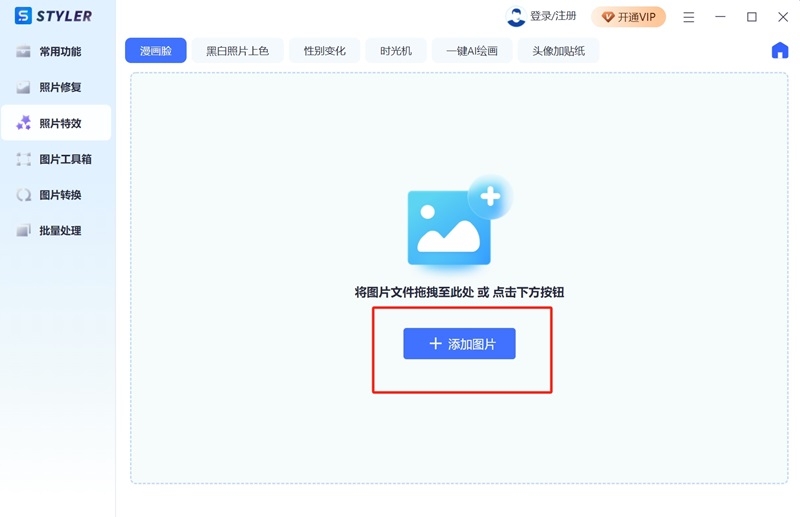Click the STYLER logo icon
This screenshot has width=800, height=517.
point(23,15)
